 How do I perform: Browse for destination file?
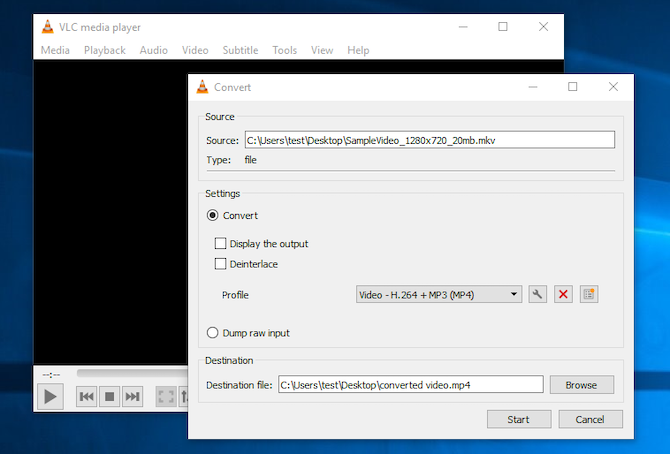[582, 385]
